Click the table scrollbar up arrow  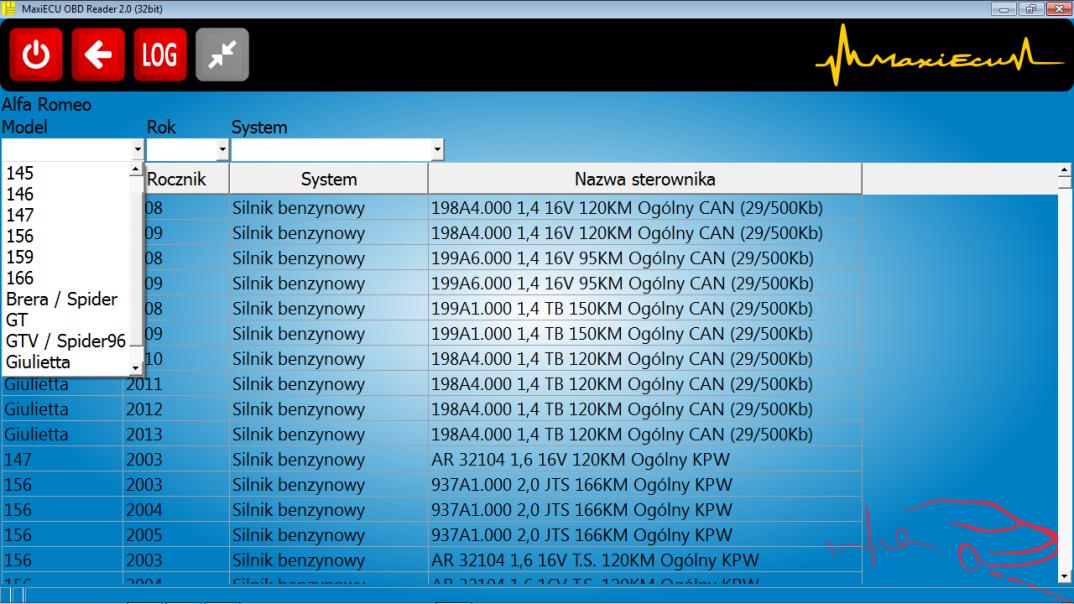click(x=1064, y=170)
